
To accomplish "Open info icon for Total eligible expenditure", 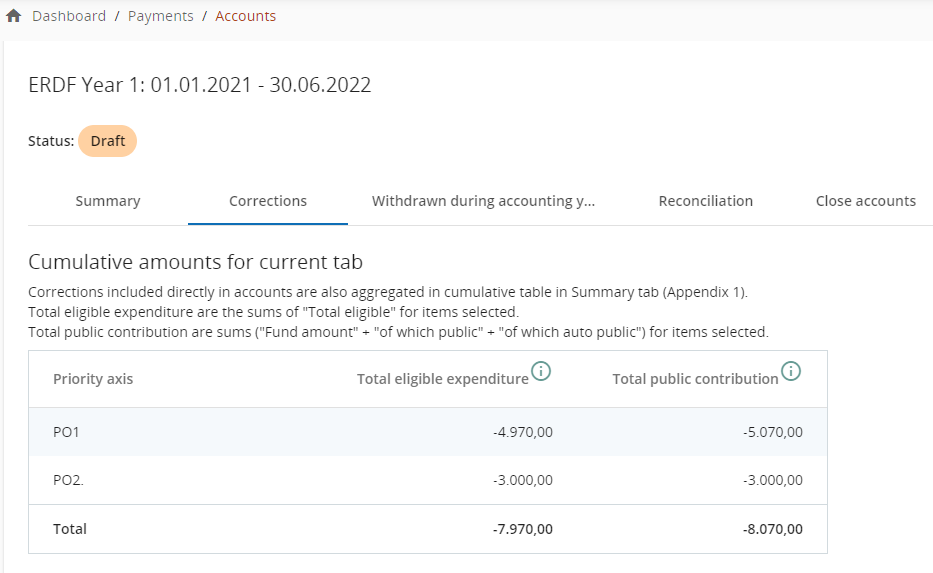I will click(x=541, y=372).
